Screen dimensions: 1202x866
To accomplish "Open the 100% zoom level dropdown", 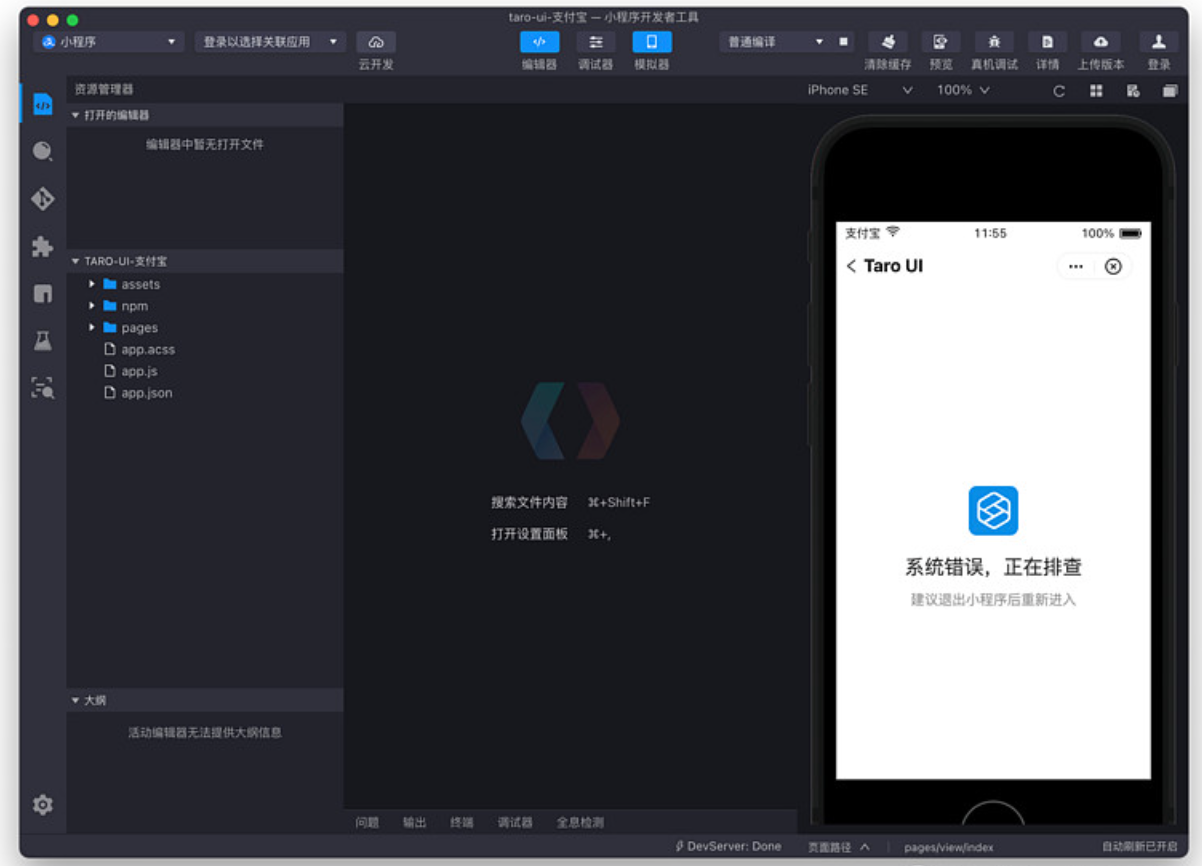I will (963, 90).
